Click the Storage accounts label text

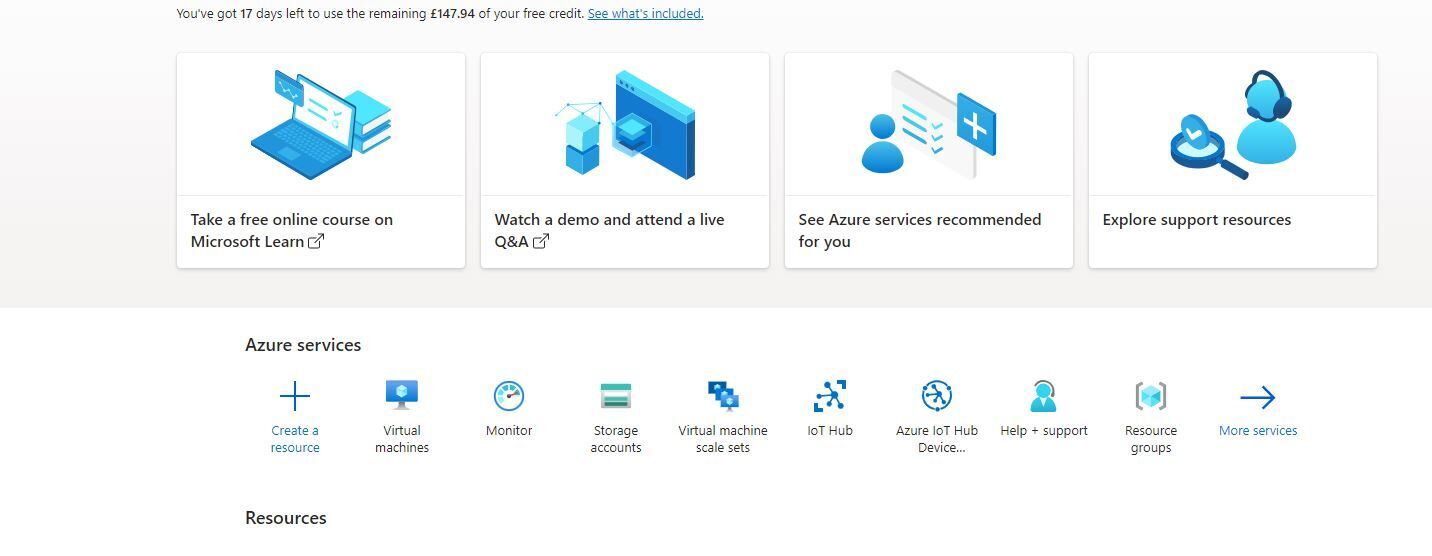click(x=616, y=439)
